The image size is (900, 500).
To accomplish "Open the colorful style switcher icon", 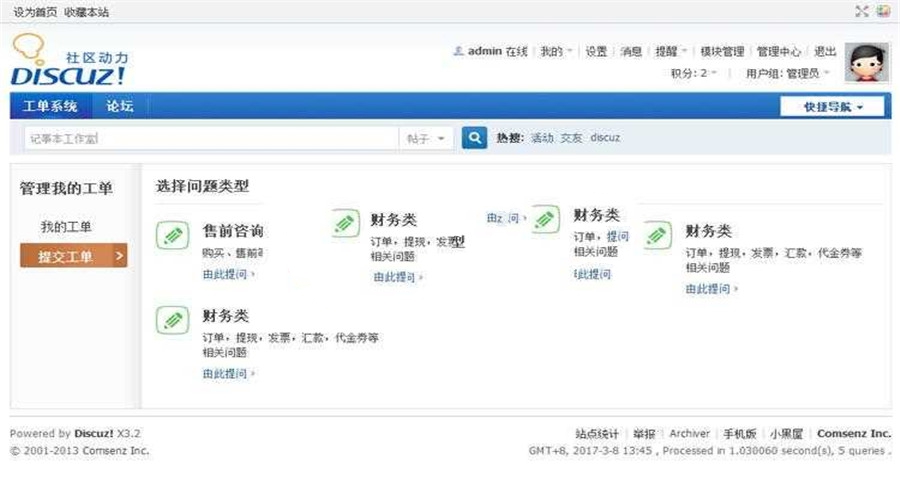I will (x=883, y=12).
